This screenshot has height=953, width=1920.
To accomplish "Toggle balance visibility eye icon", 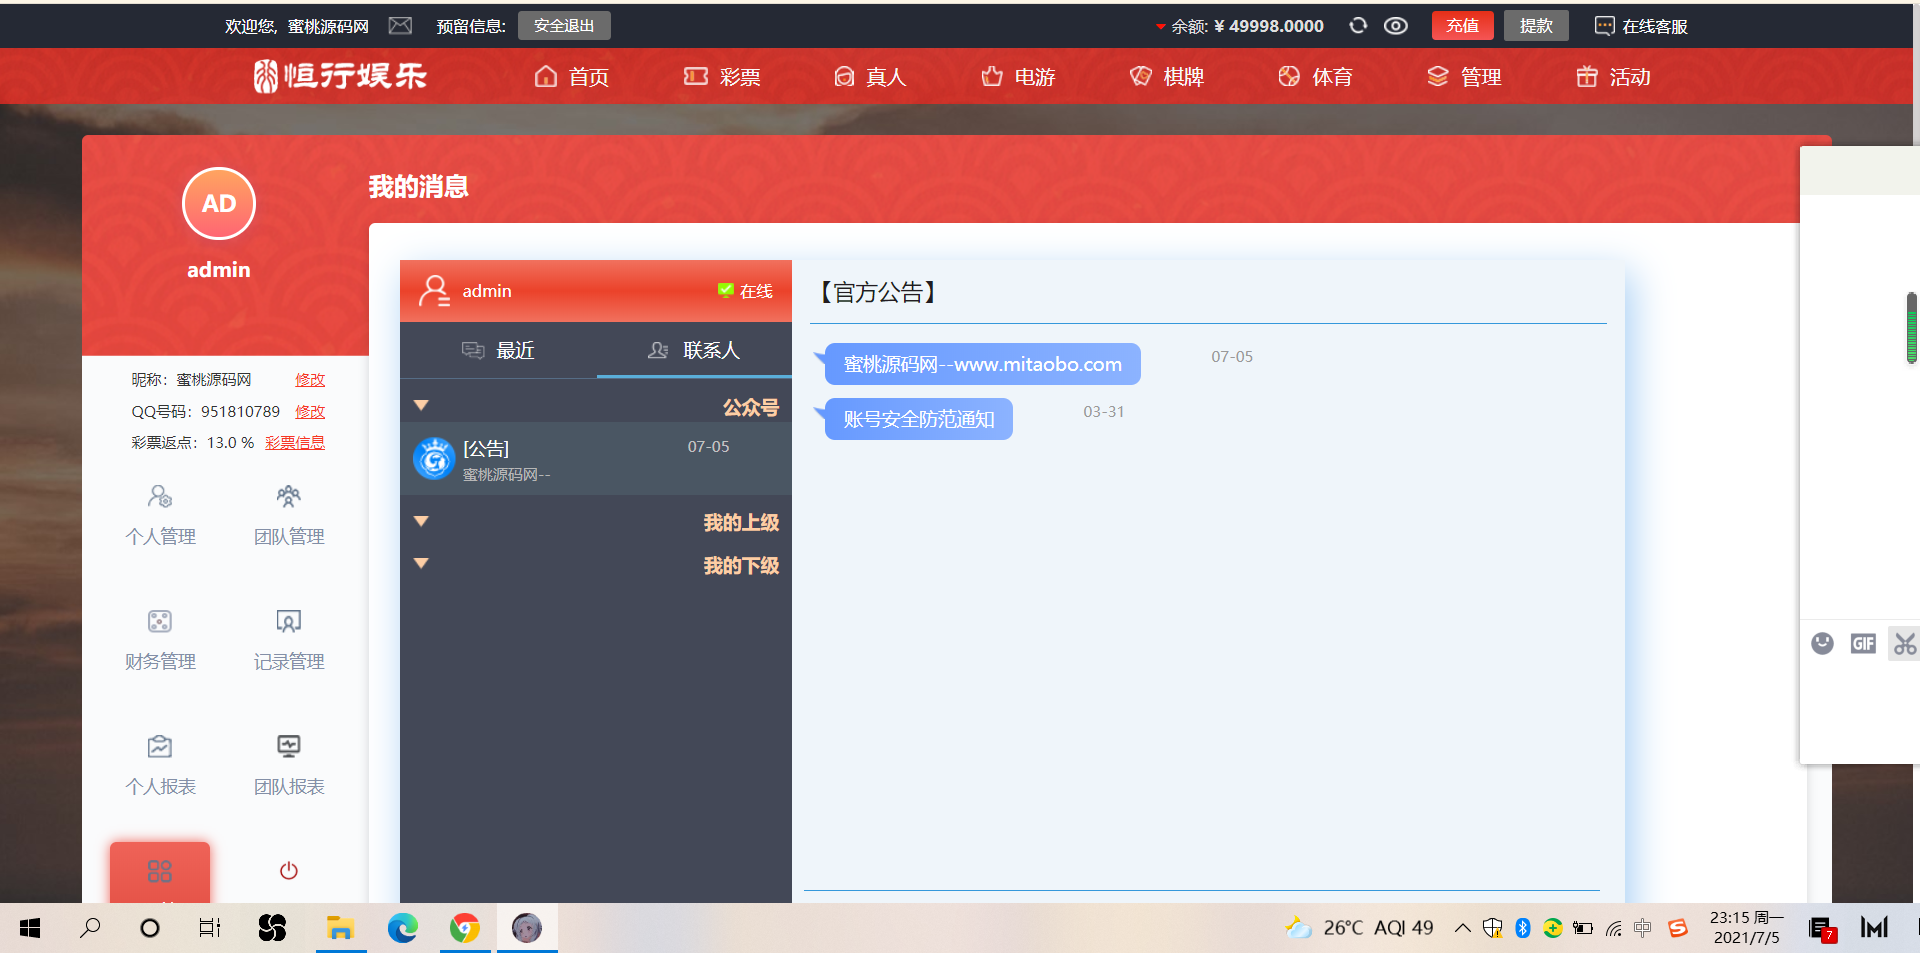I will (x=1396, y=26).
